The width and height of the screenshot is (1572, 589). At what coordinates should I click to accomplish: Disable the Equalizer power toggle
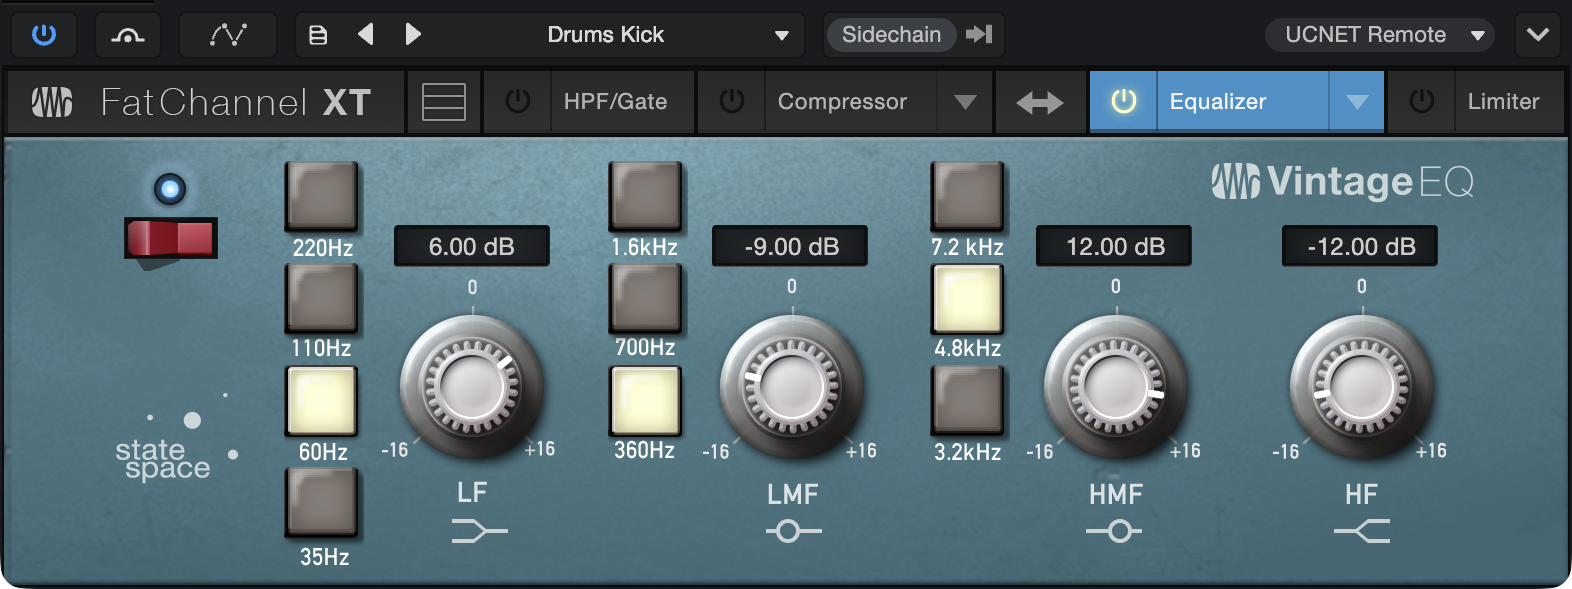tap(1124, 101)
